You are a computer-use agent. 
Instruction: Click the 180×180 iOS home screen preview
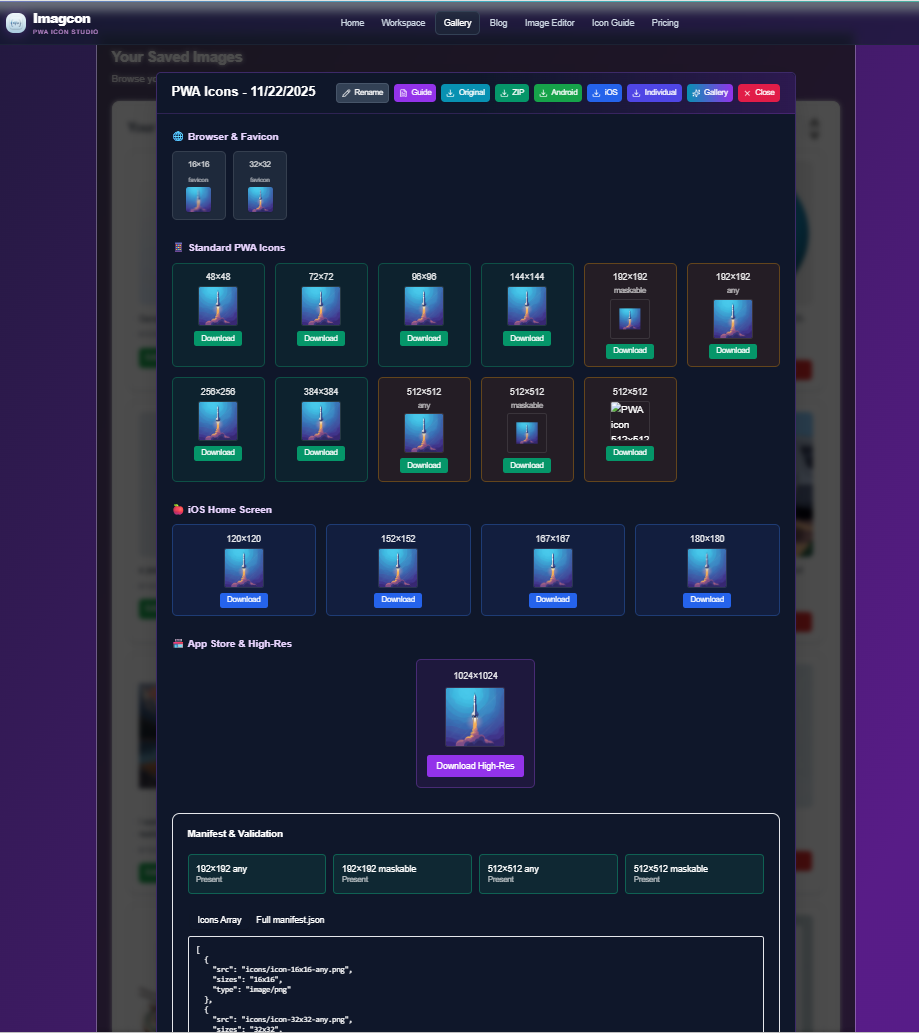707,566
